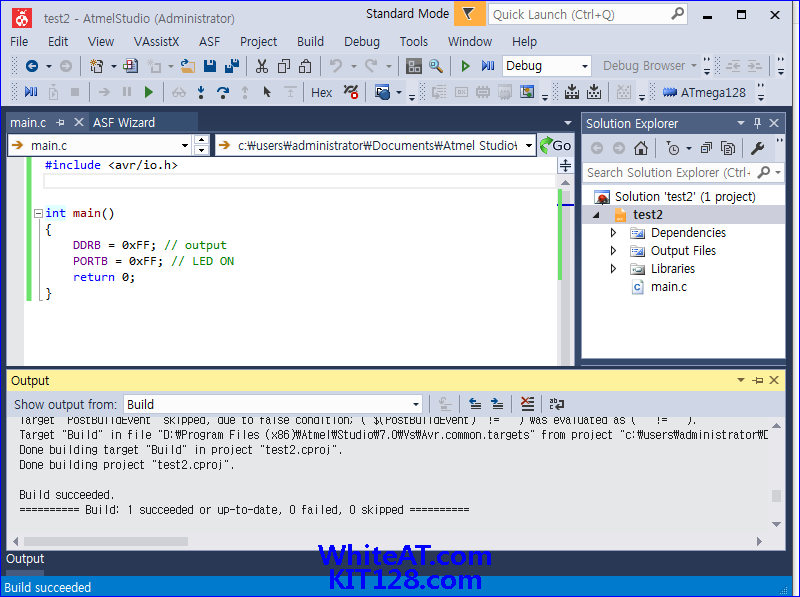Viewport: 800px width, 597px height.
Task: Click the Output tab at bottom
Action: click(25, 559)
